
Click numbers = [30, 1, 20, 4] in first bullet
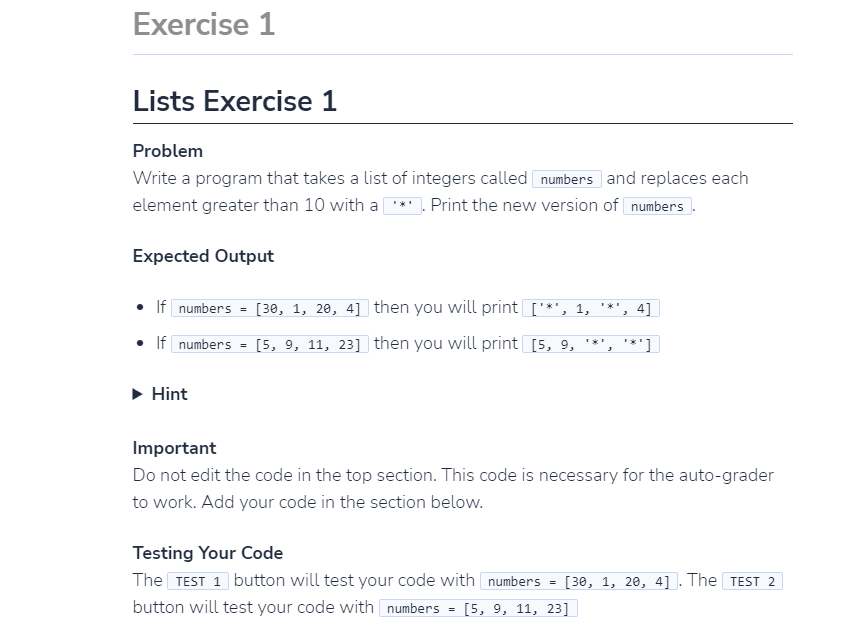[271, 308]
